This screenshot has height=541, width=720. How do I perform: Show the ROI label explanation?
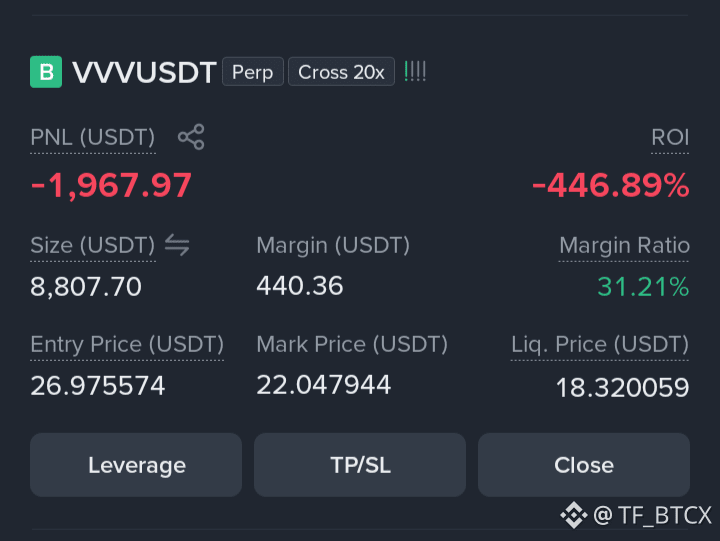[670, 137]
